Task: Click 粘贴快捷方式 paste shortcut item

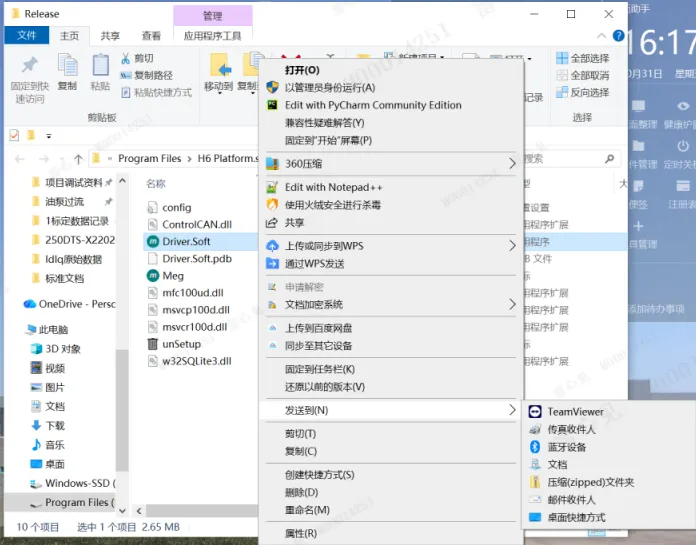Action: click(x=156, y=92)
